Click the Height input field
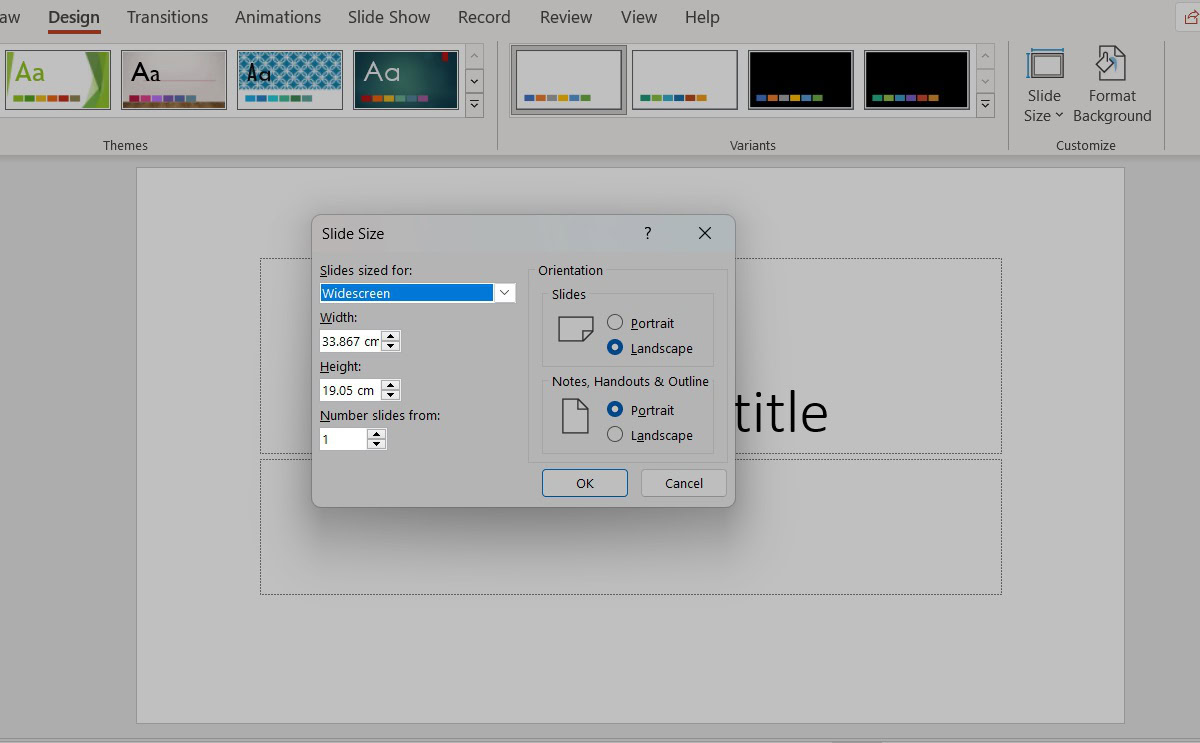 [x=349, y=390]
